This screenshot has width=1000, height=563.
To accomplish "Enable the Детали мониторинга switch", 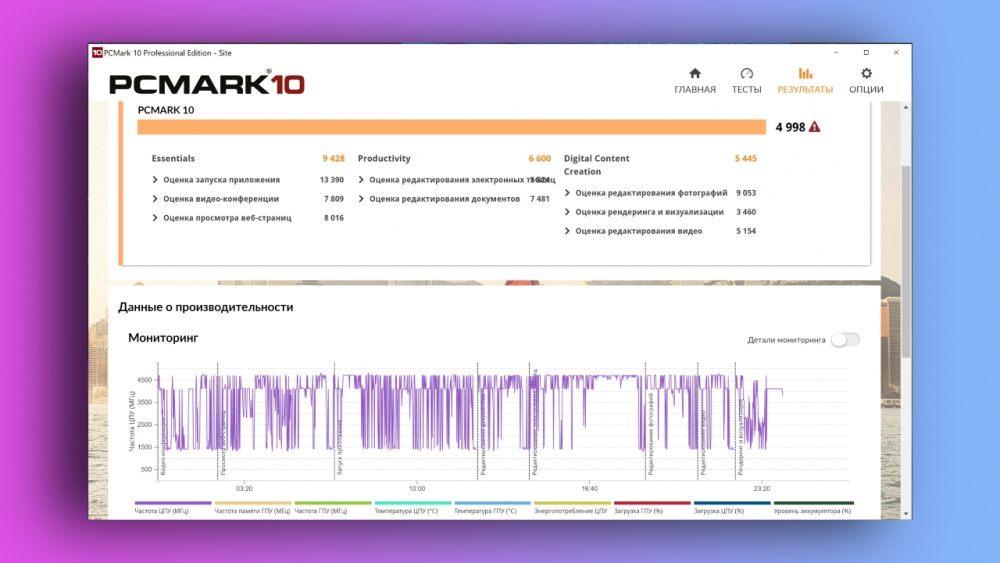I will pyautogui.click(x=845, y=340).
